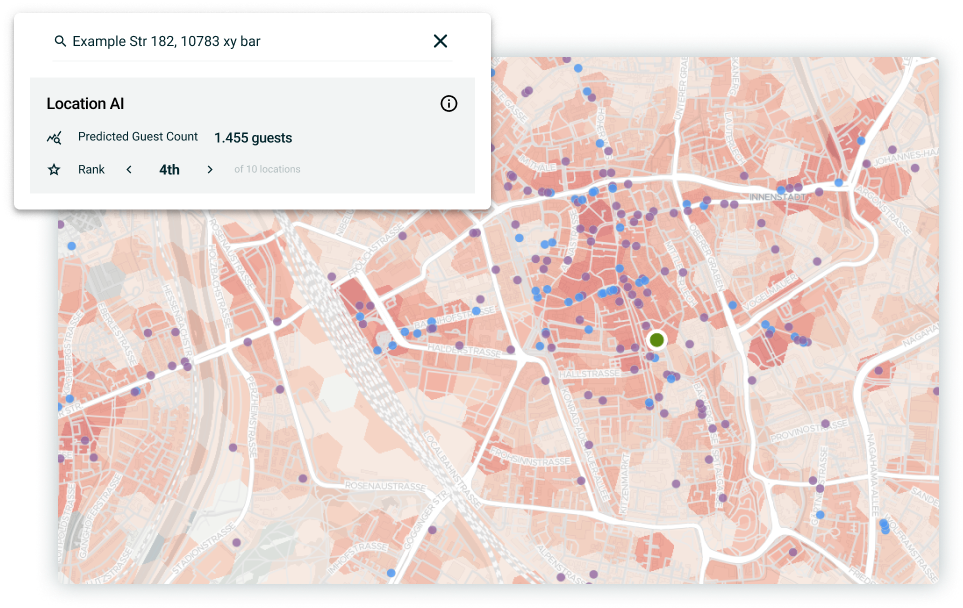Click the Predicted Guest Count chart icon
Image resolution: width=963 pixels, height=608 pixels.
(x=54, y=138)
